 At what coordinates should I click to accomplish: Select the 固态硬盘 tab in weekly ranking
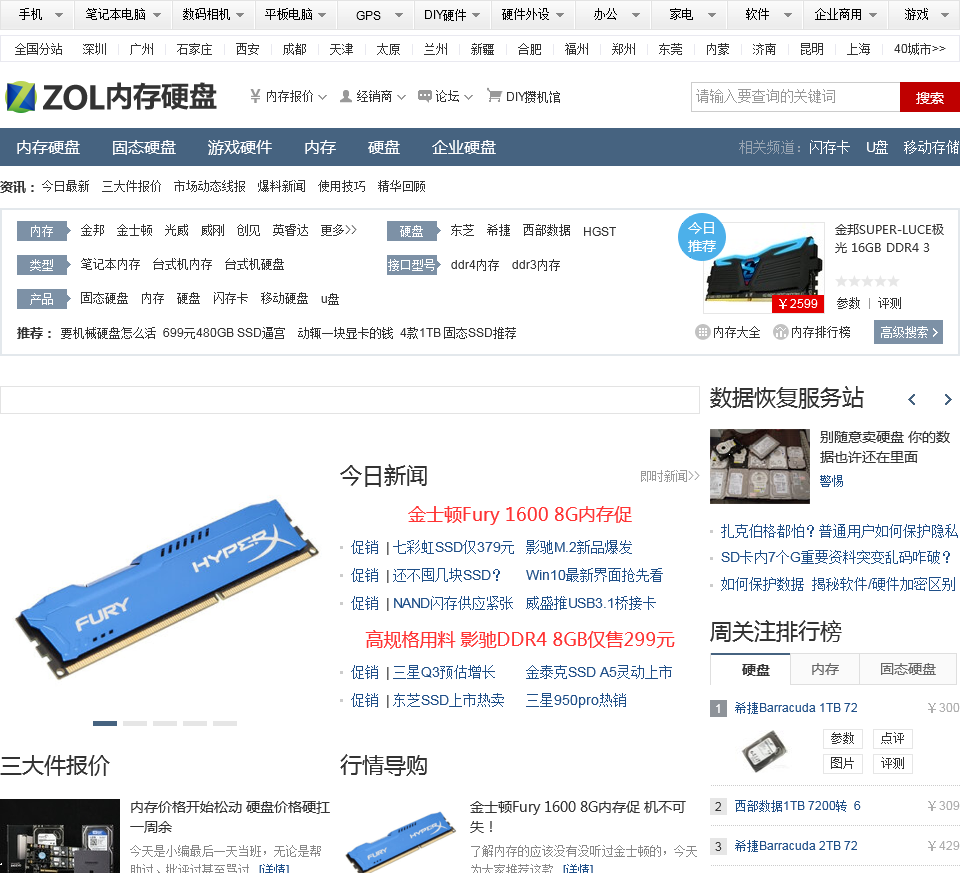907,669
